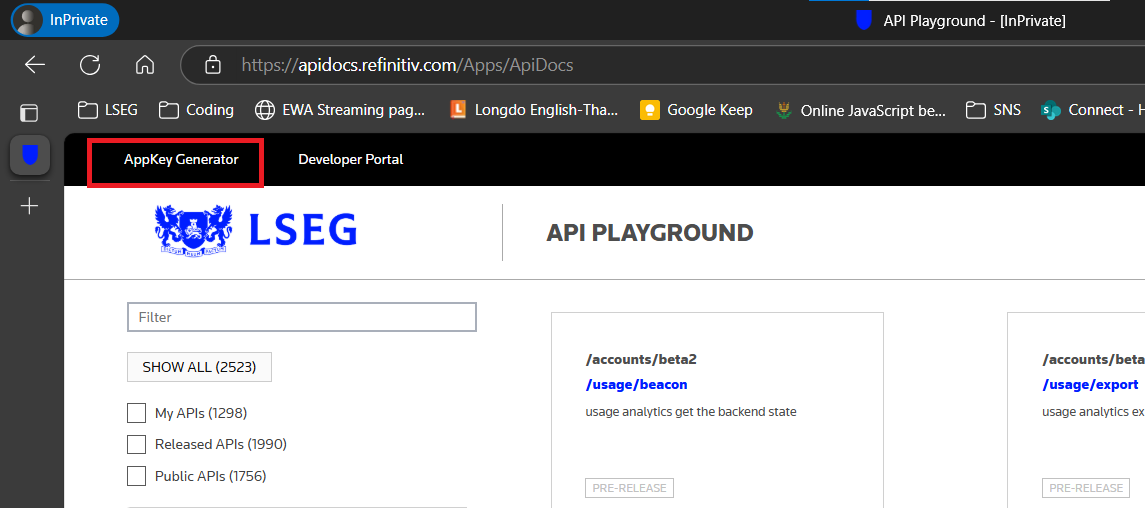Open Online JavaScript beautifier bookmark
Image resolution: width=1145 pixels, height=508 pixels.
[860, 110]
